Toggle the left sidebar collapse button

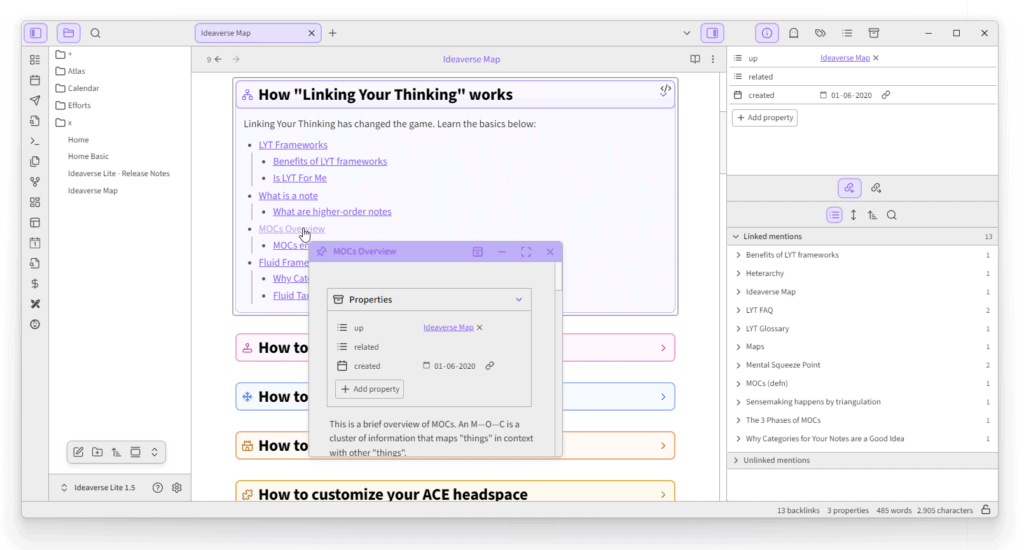pos(36,33)
